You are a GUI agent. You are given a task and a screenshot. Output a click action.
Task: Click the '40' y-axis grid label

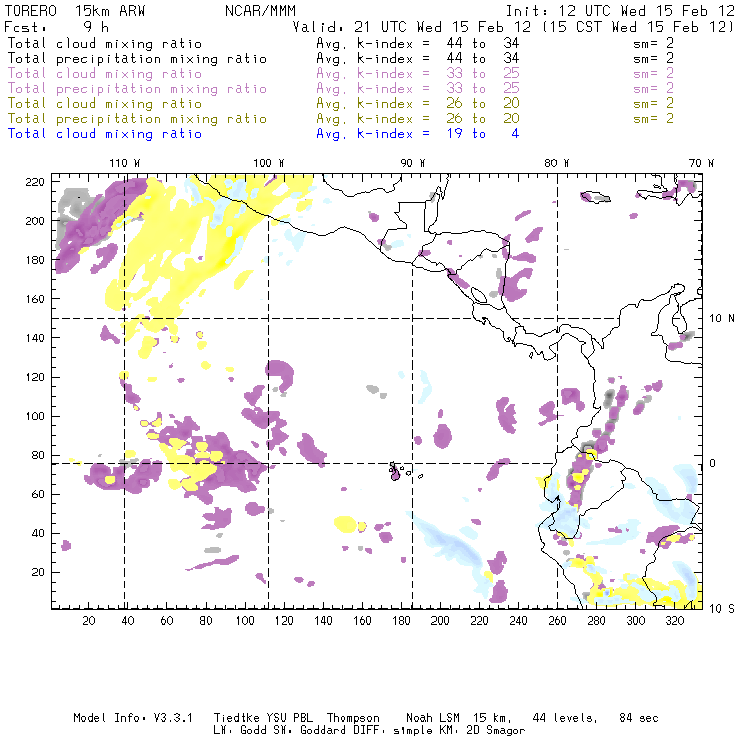(38, 533)
